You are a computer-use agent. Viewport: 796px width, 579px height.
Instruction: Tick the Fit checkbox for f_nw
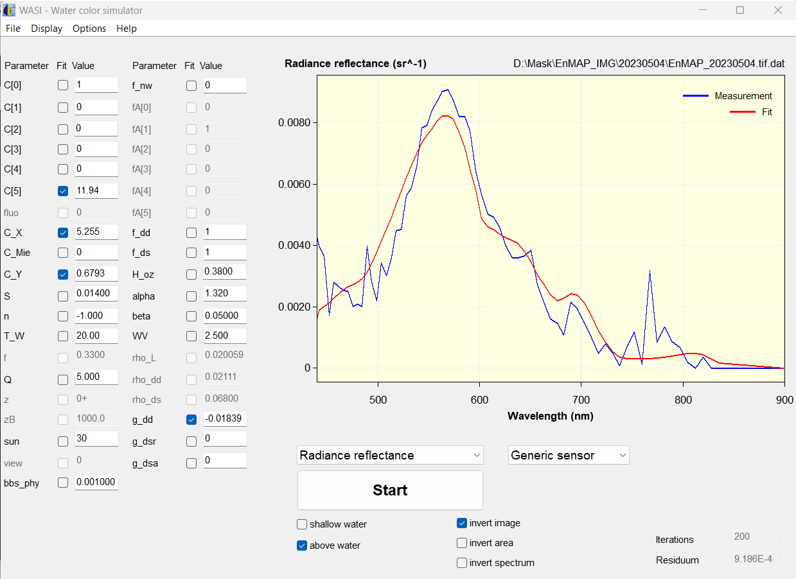pyautogui.click(x=191, y=86)
